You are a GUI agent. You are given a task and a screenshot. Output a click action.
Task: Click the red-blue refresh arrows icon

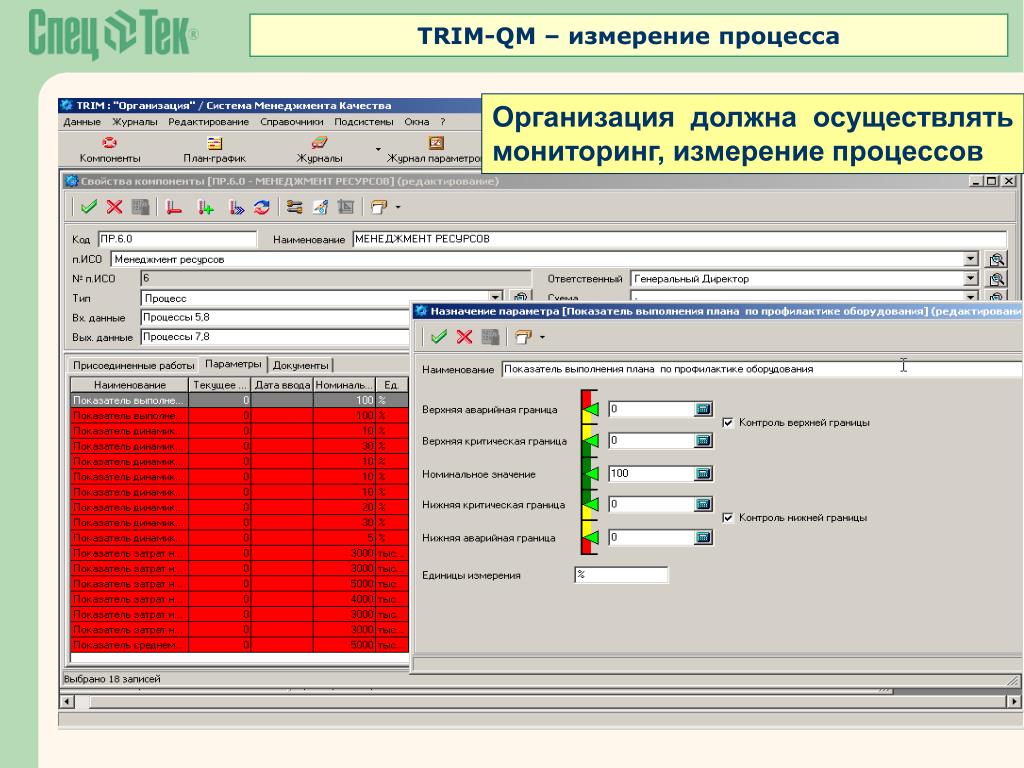pos(262,208)
